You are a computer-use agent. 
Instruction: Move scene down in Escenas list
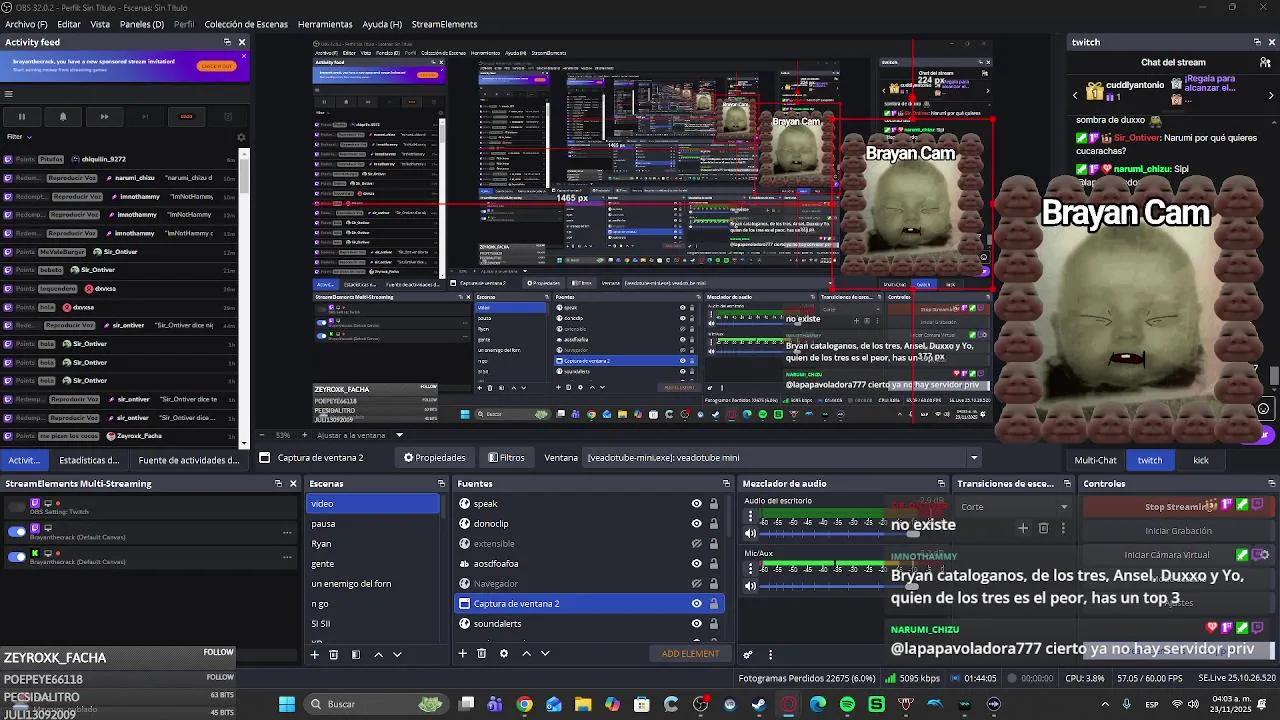pos(397,654)
